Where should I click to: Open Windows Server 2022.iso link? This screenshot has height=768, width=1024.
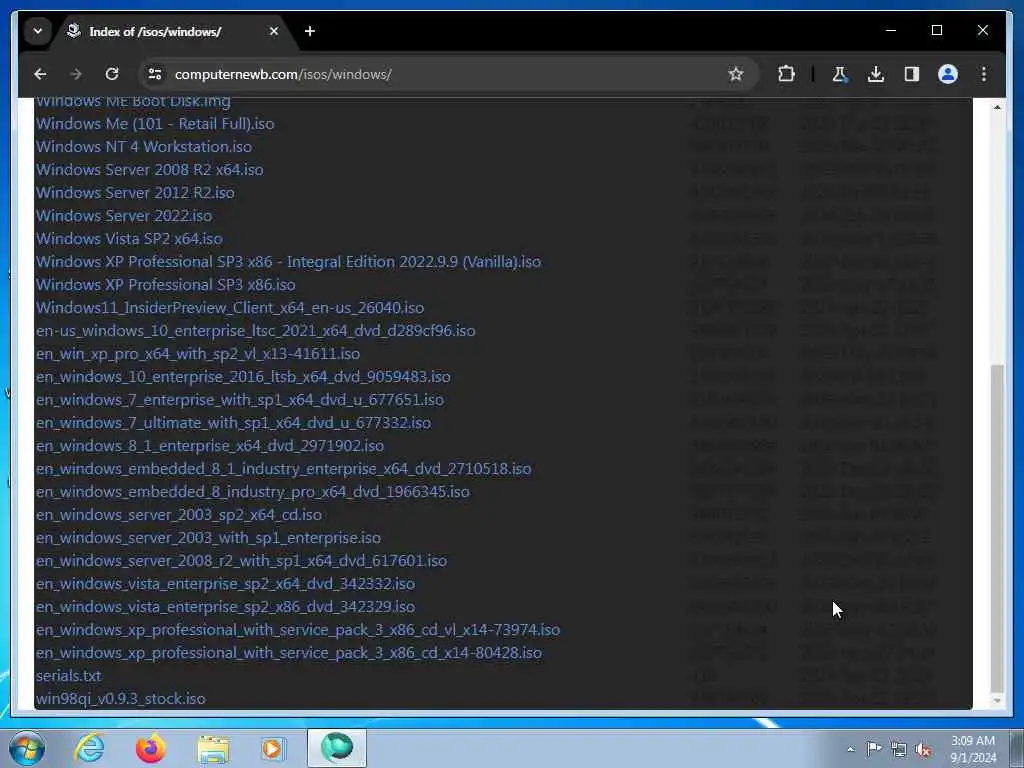124,216
